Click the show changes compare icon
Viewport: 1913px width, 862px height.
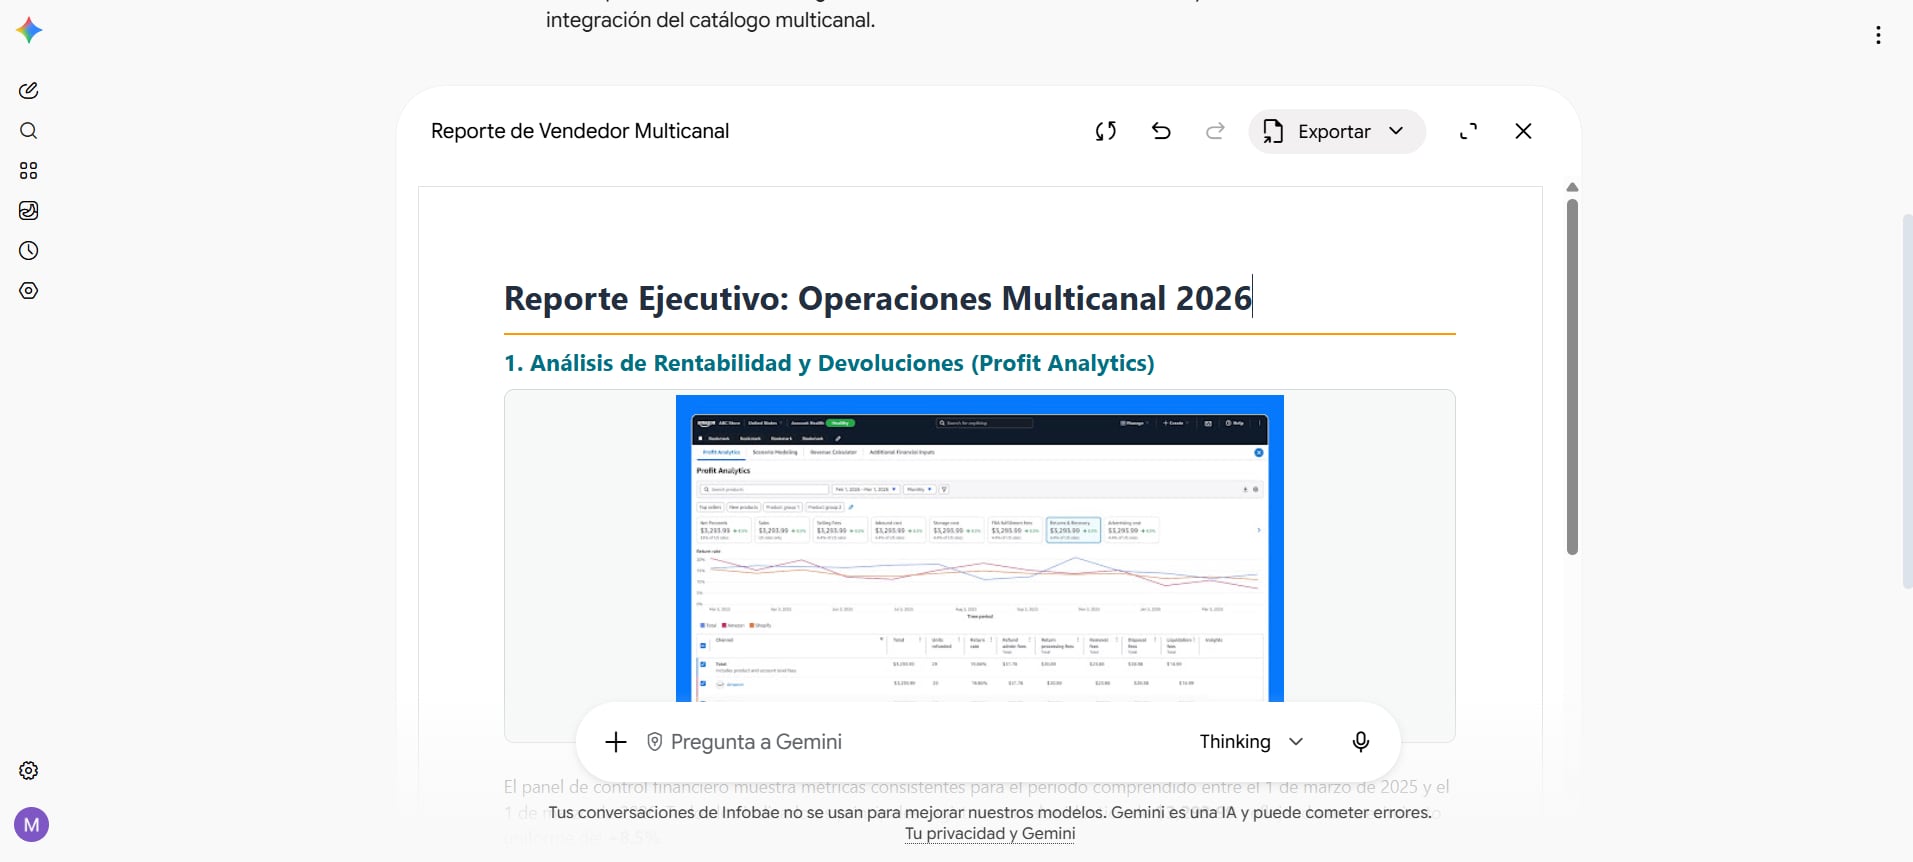click(1105, 131)
